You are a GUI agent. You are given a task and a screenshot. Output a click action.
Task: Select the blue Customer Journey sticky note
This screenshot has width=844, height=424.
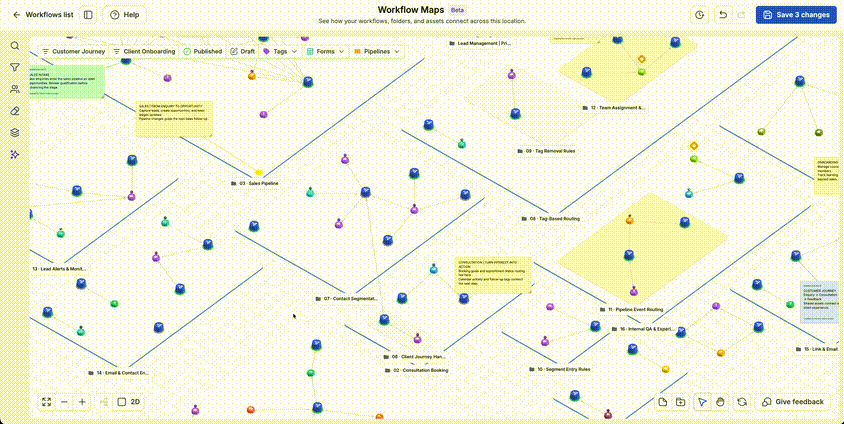pyautogui.click(x=819, y=302)
